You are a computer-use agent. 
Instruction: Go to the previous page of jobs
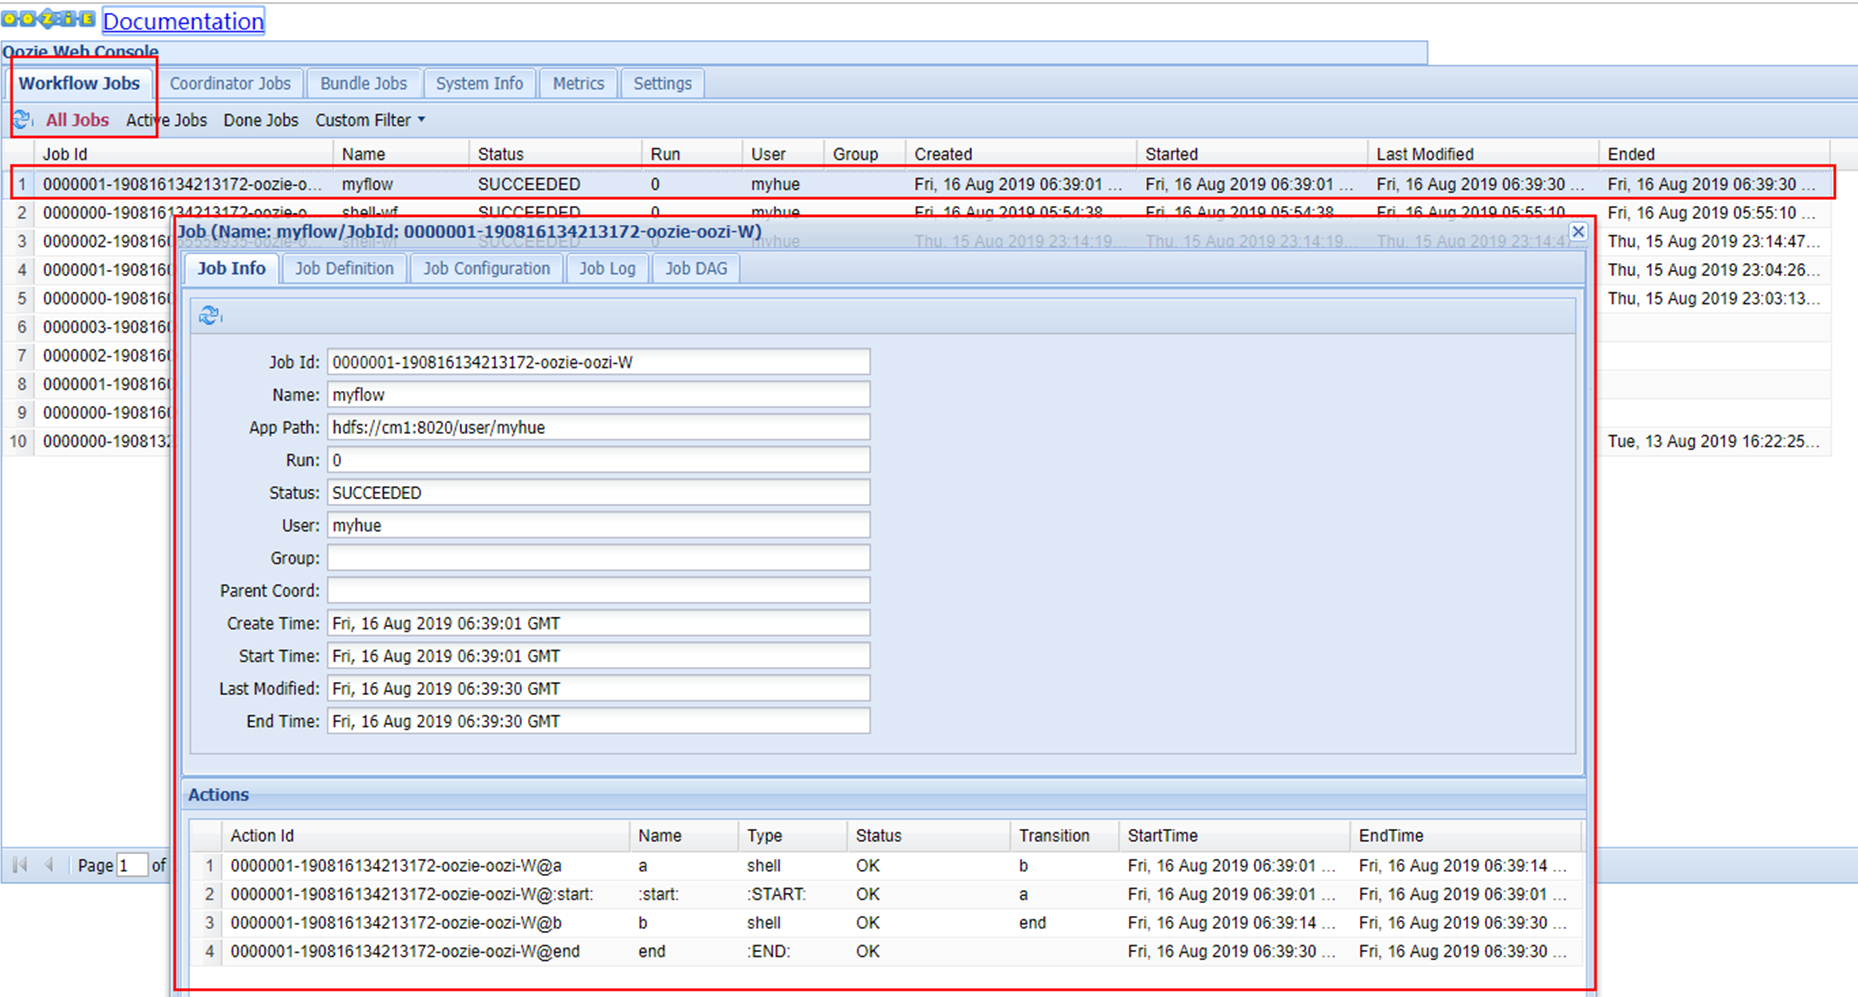(49, 865)
